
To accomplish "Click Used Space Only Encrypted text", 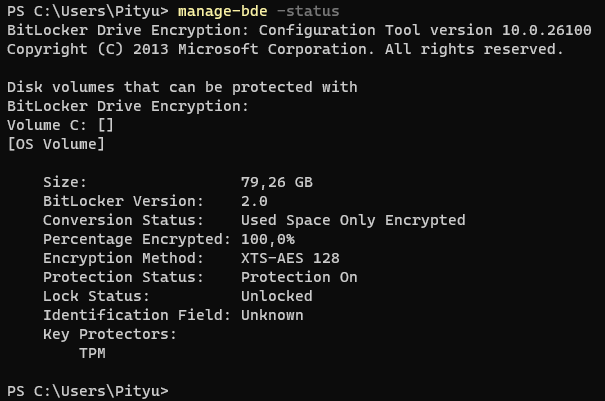I will pyautogui.click(x=353, y=220).
